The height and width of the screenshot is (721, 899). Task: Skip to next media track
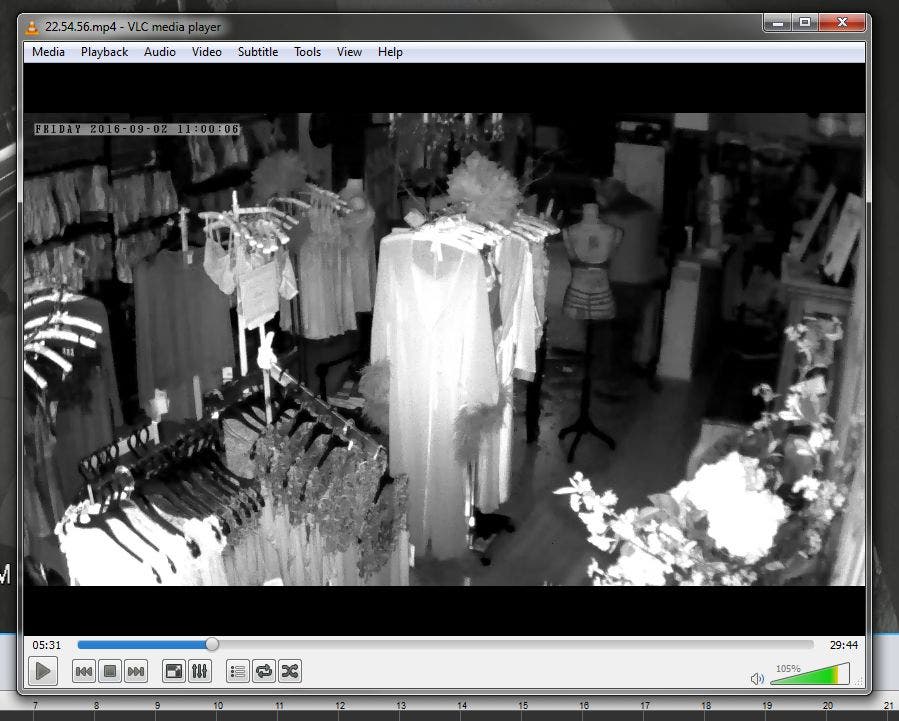point(137,671)
